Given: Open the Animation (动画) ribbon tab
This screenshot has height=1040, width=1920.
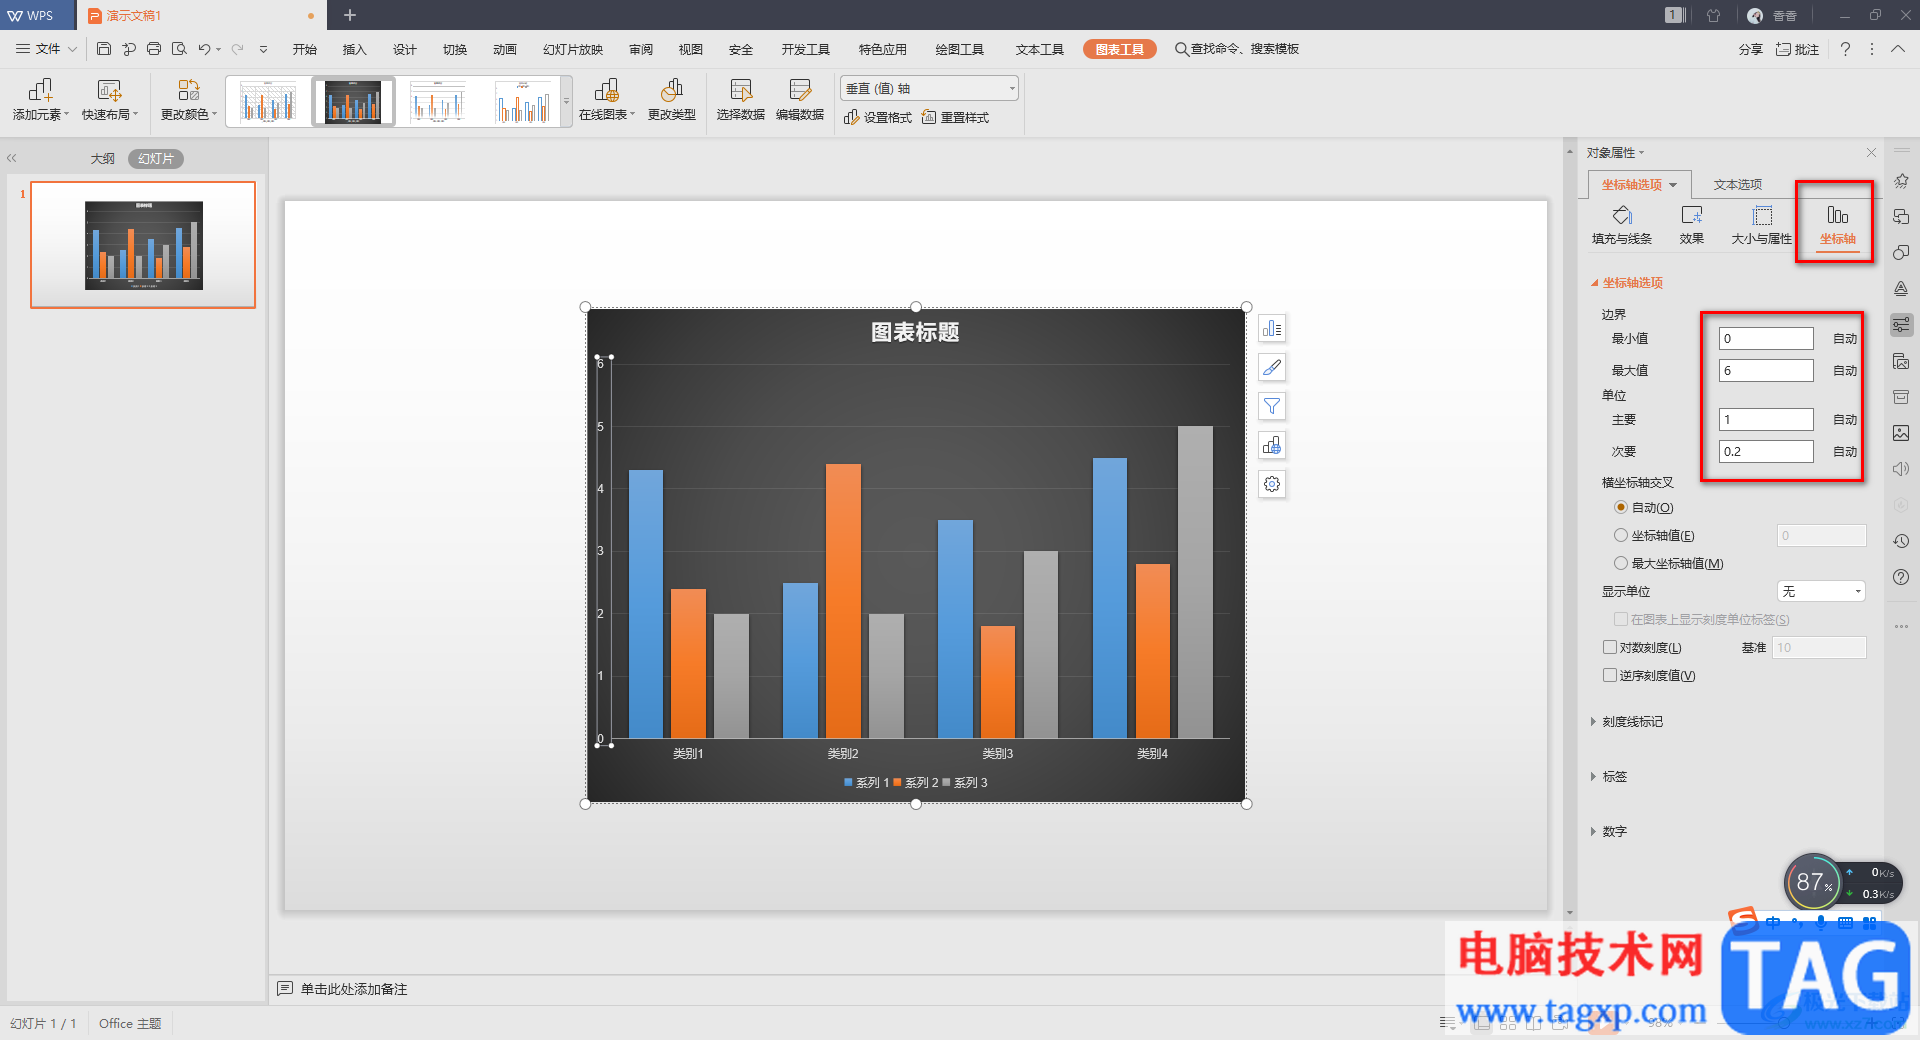Looking at the screenshot, I should click(x=505, y=49).
